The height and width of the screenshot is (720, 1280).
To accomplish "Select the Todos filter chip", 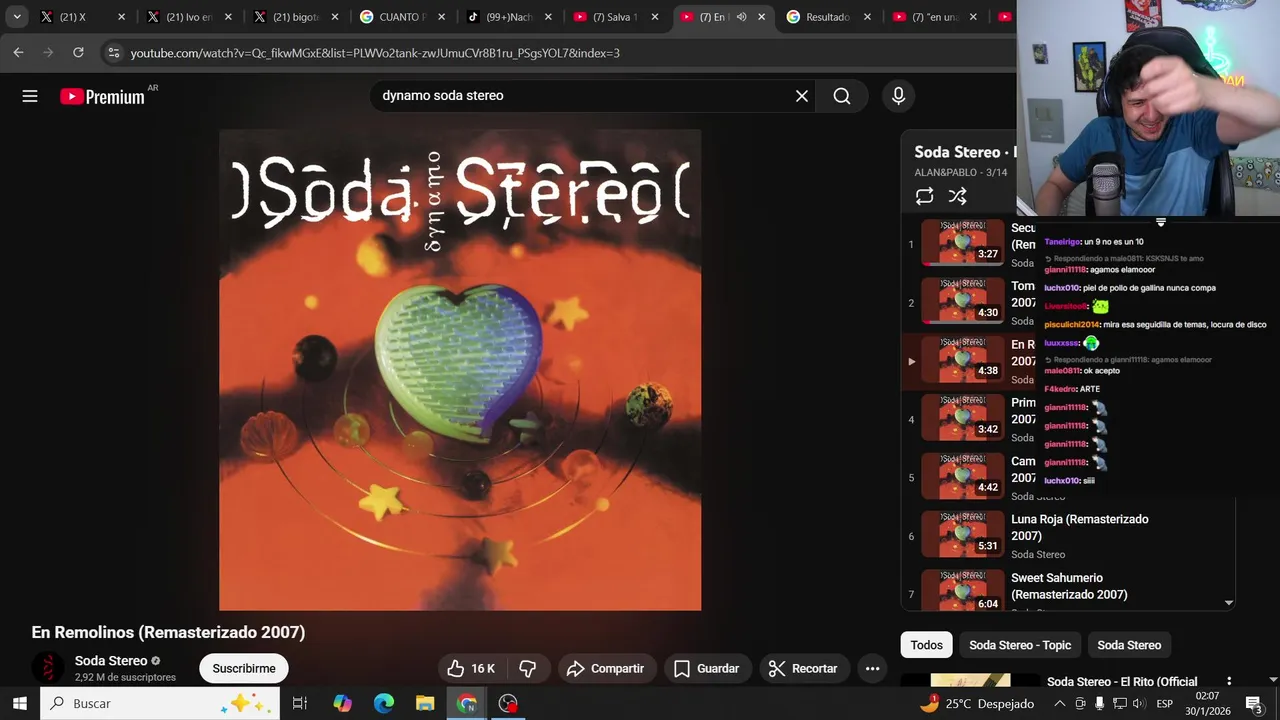I will 926,645.
